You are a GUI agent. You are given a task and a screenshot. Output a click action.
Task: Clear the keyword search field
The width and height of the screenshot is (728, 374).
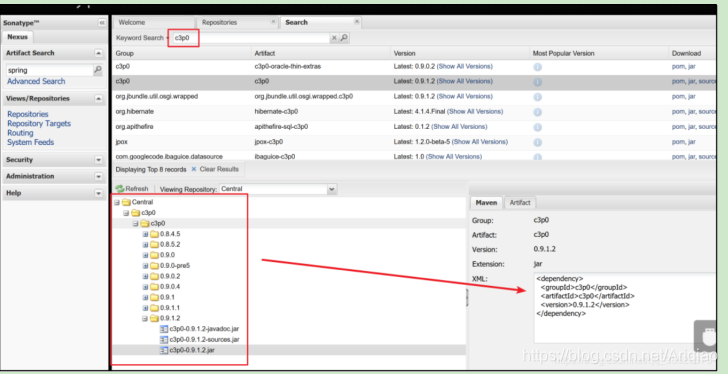[334, 38]
